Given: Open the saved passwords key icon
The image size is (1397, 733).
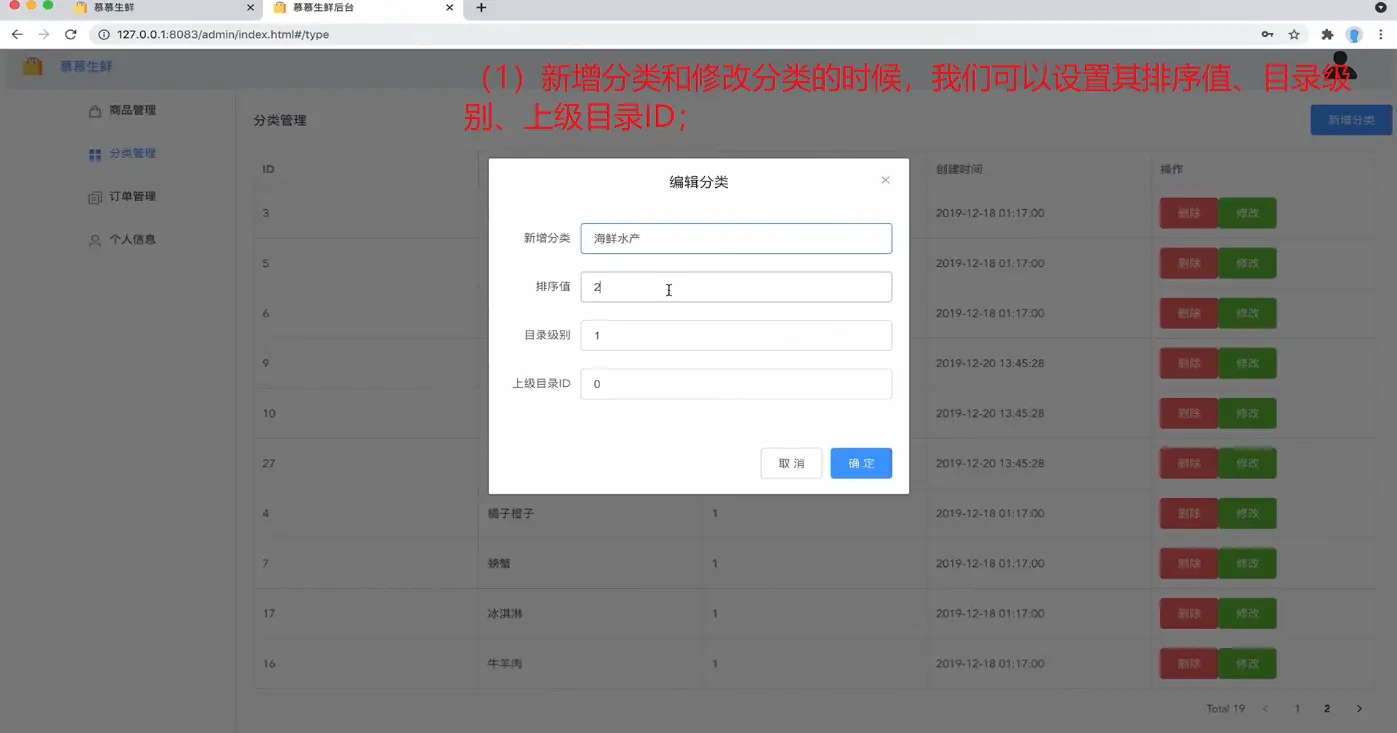Looking at the screenshot, I should click(1267, 34).
